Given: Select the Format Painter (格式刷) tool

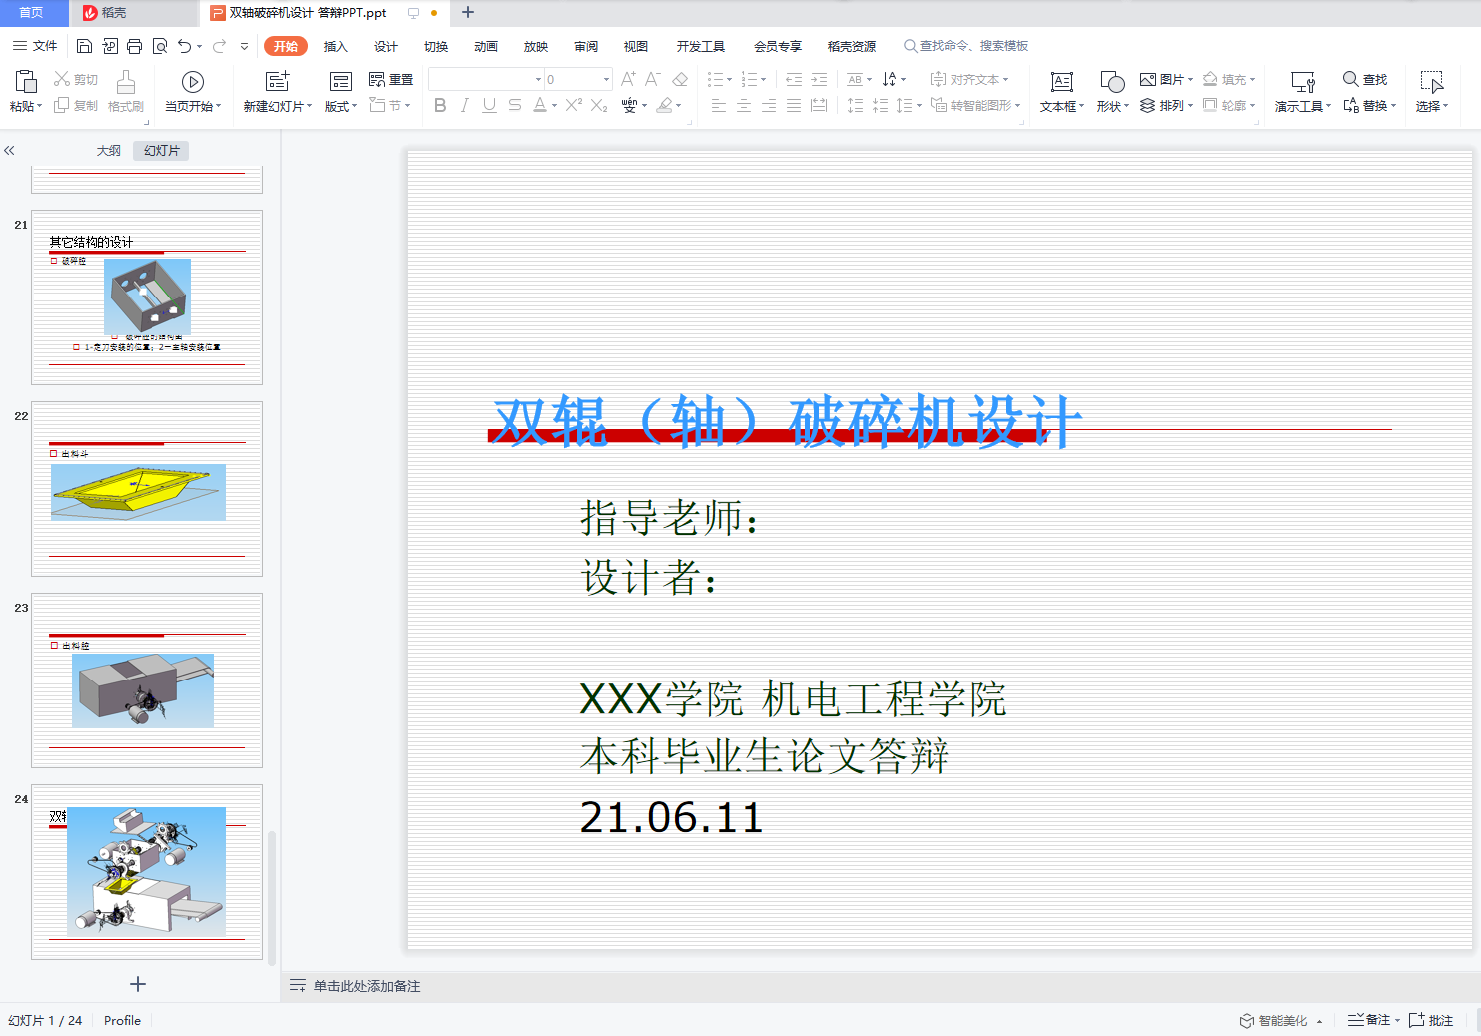Looking at the screenshot, I should [126, 91].
